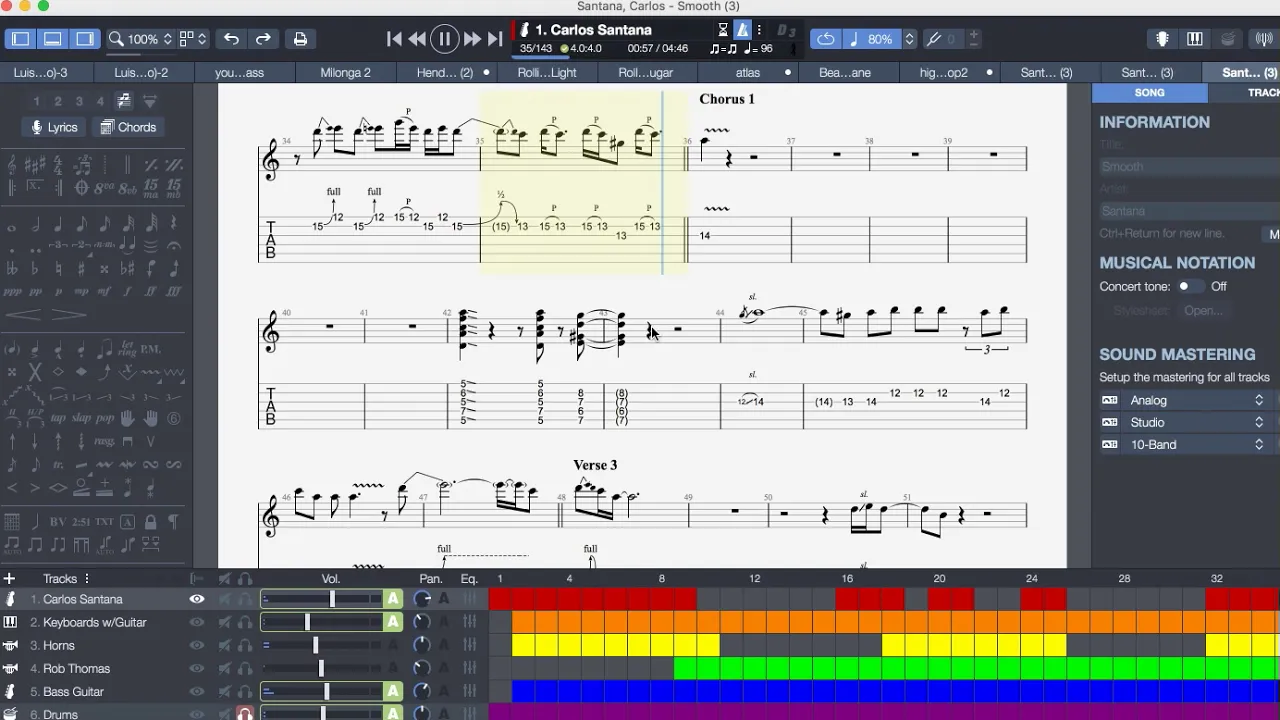Toggle the count-in hourglass icon

point(723,30)
